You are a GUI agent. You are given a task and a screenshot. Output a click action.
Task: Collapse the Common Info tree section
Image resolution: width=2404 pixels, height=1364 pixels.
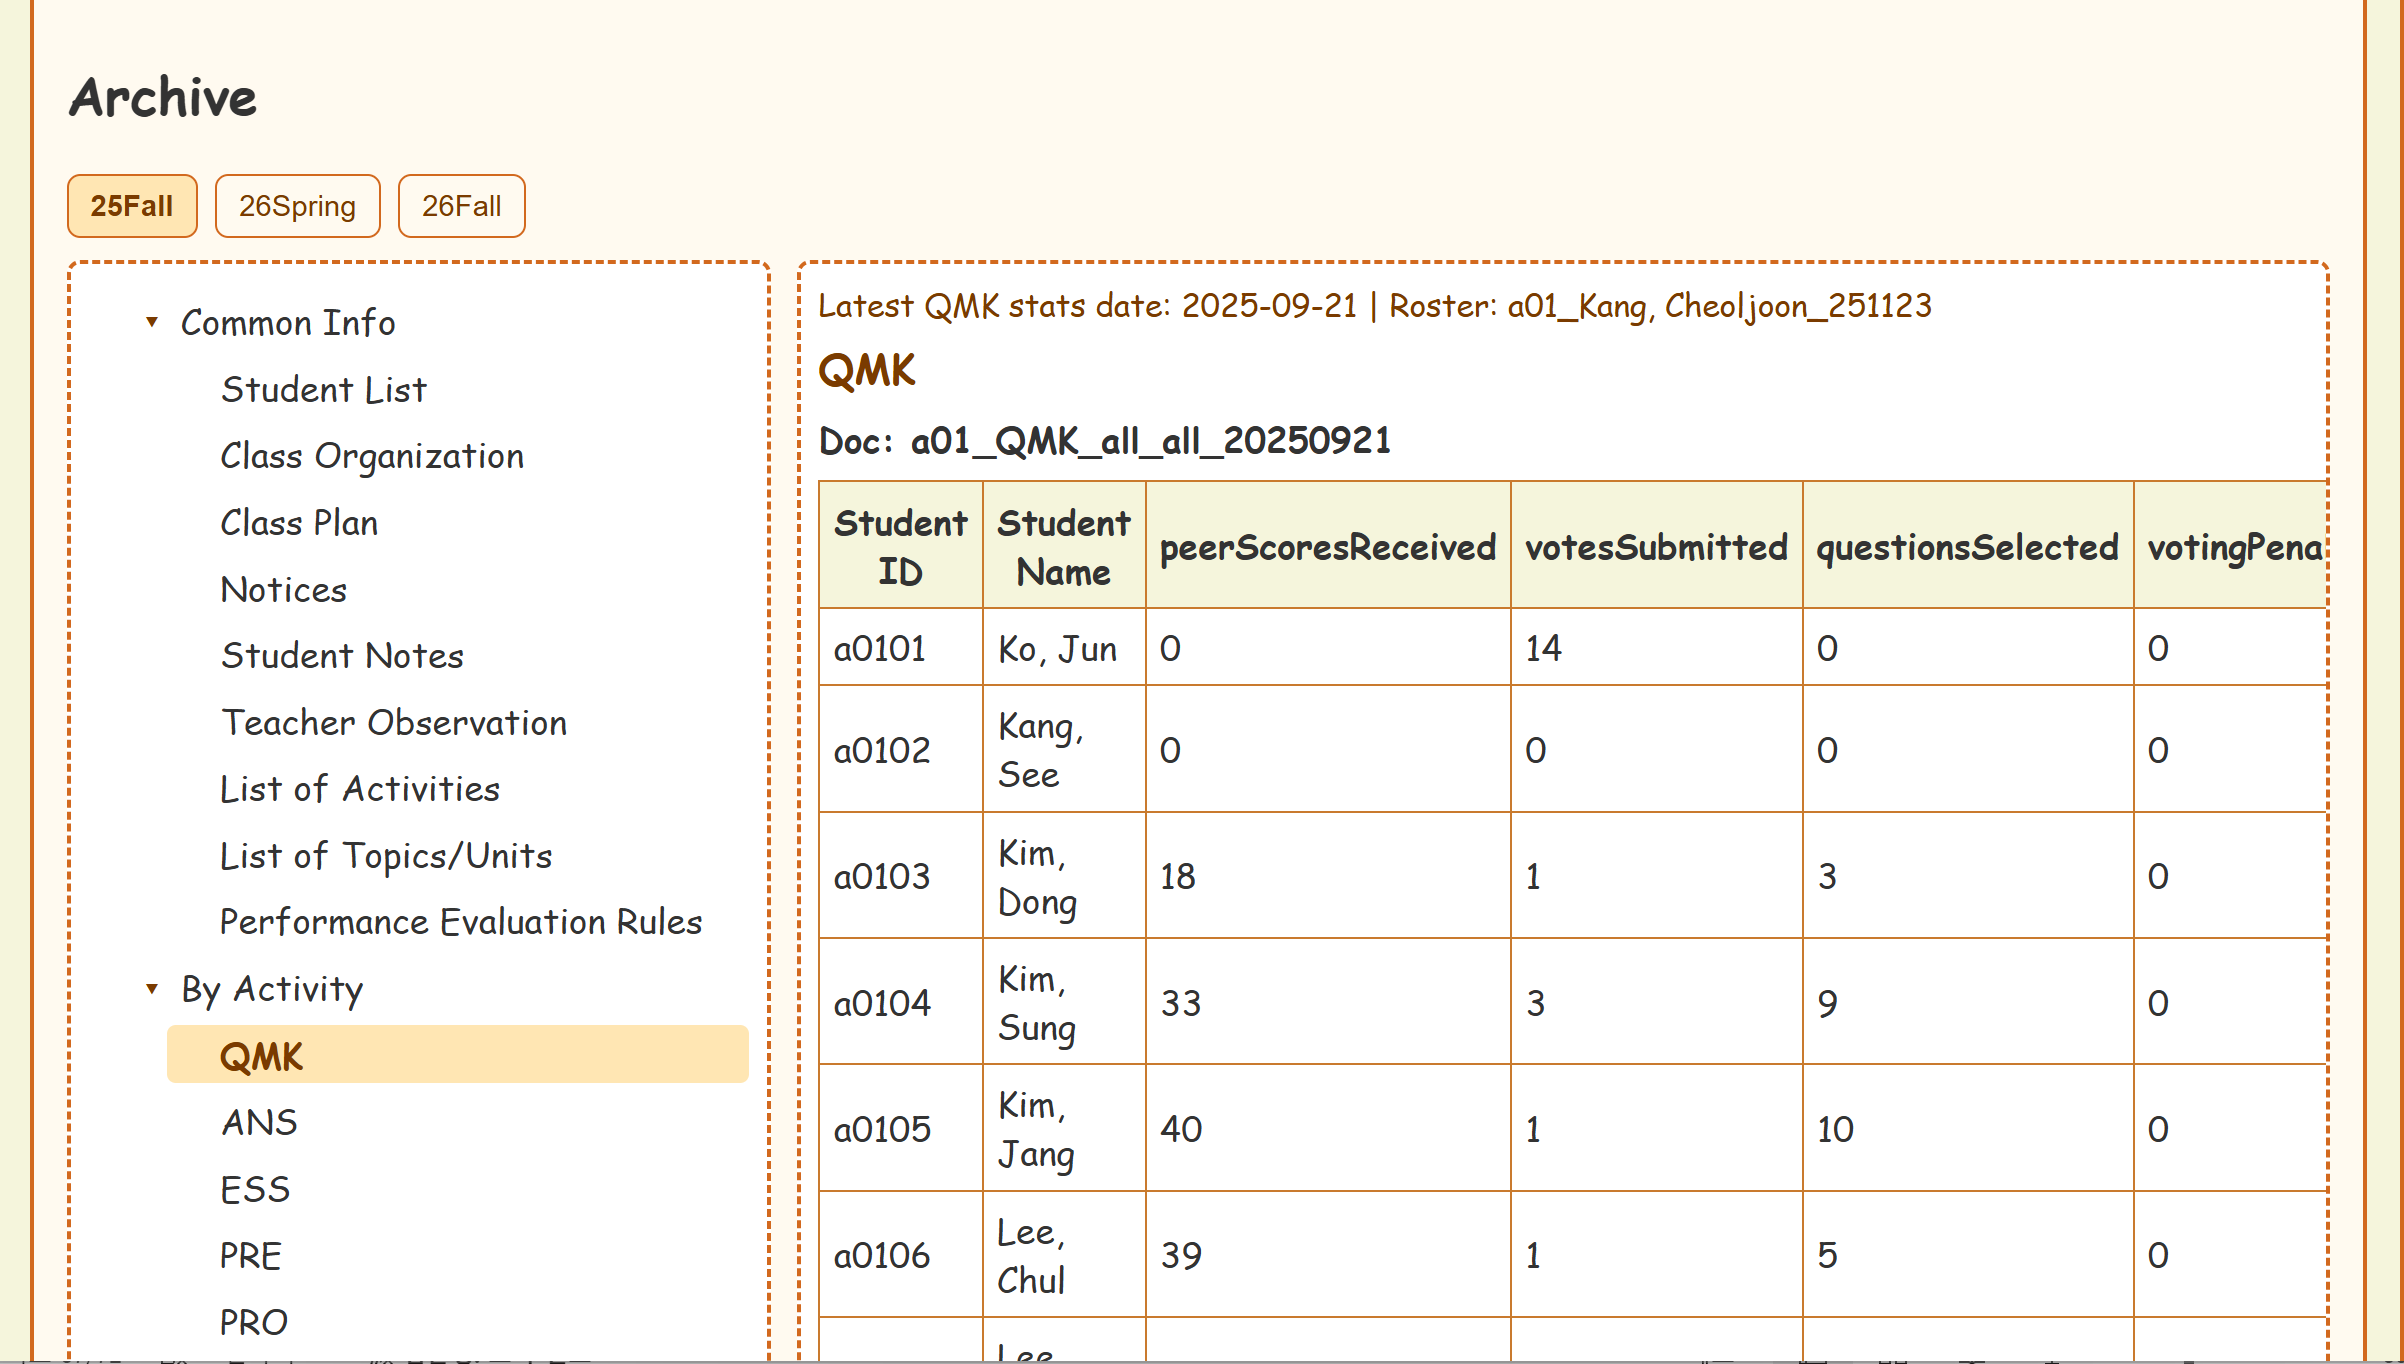click(x=152, y=322)
